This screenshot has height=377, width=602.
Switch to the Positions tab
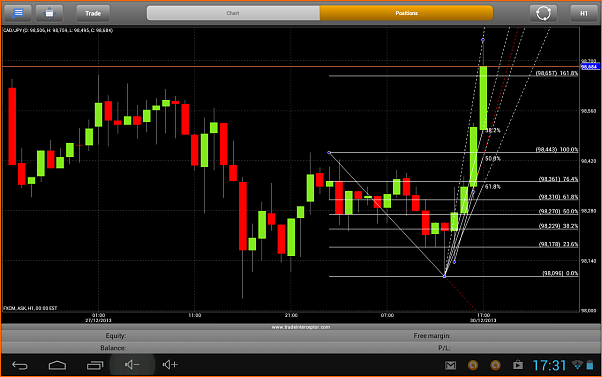pyautogui.click(x=407, y=13)
